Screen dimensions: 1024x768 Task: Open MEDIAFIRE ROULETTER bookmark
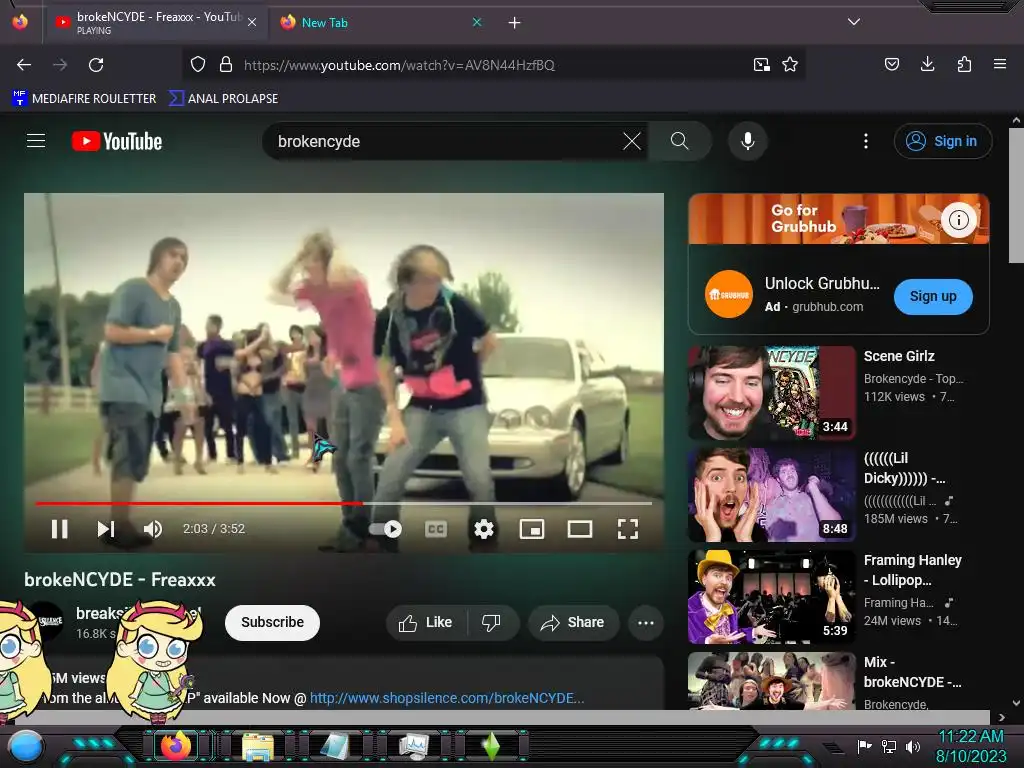84,99
